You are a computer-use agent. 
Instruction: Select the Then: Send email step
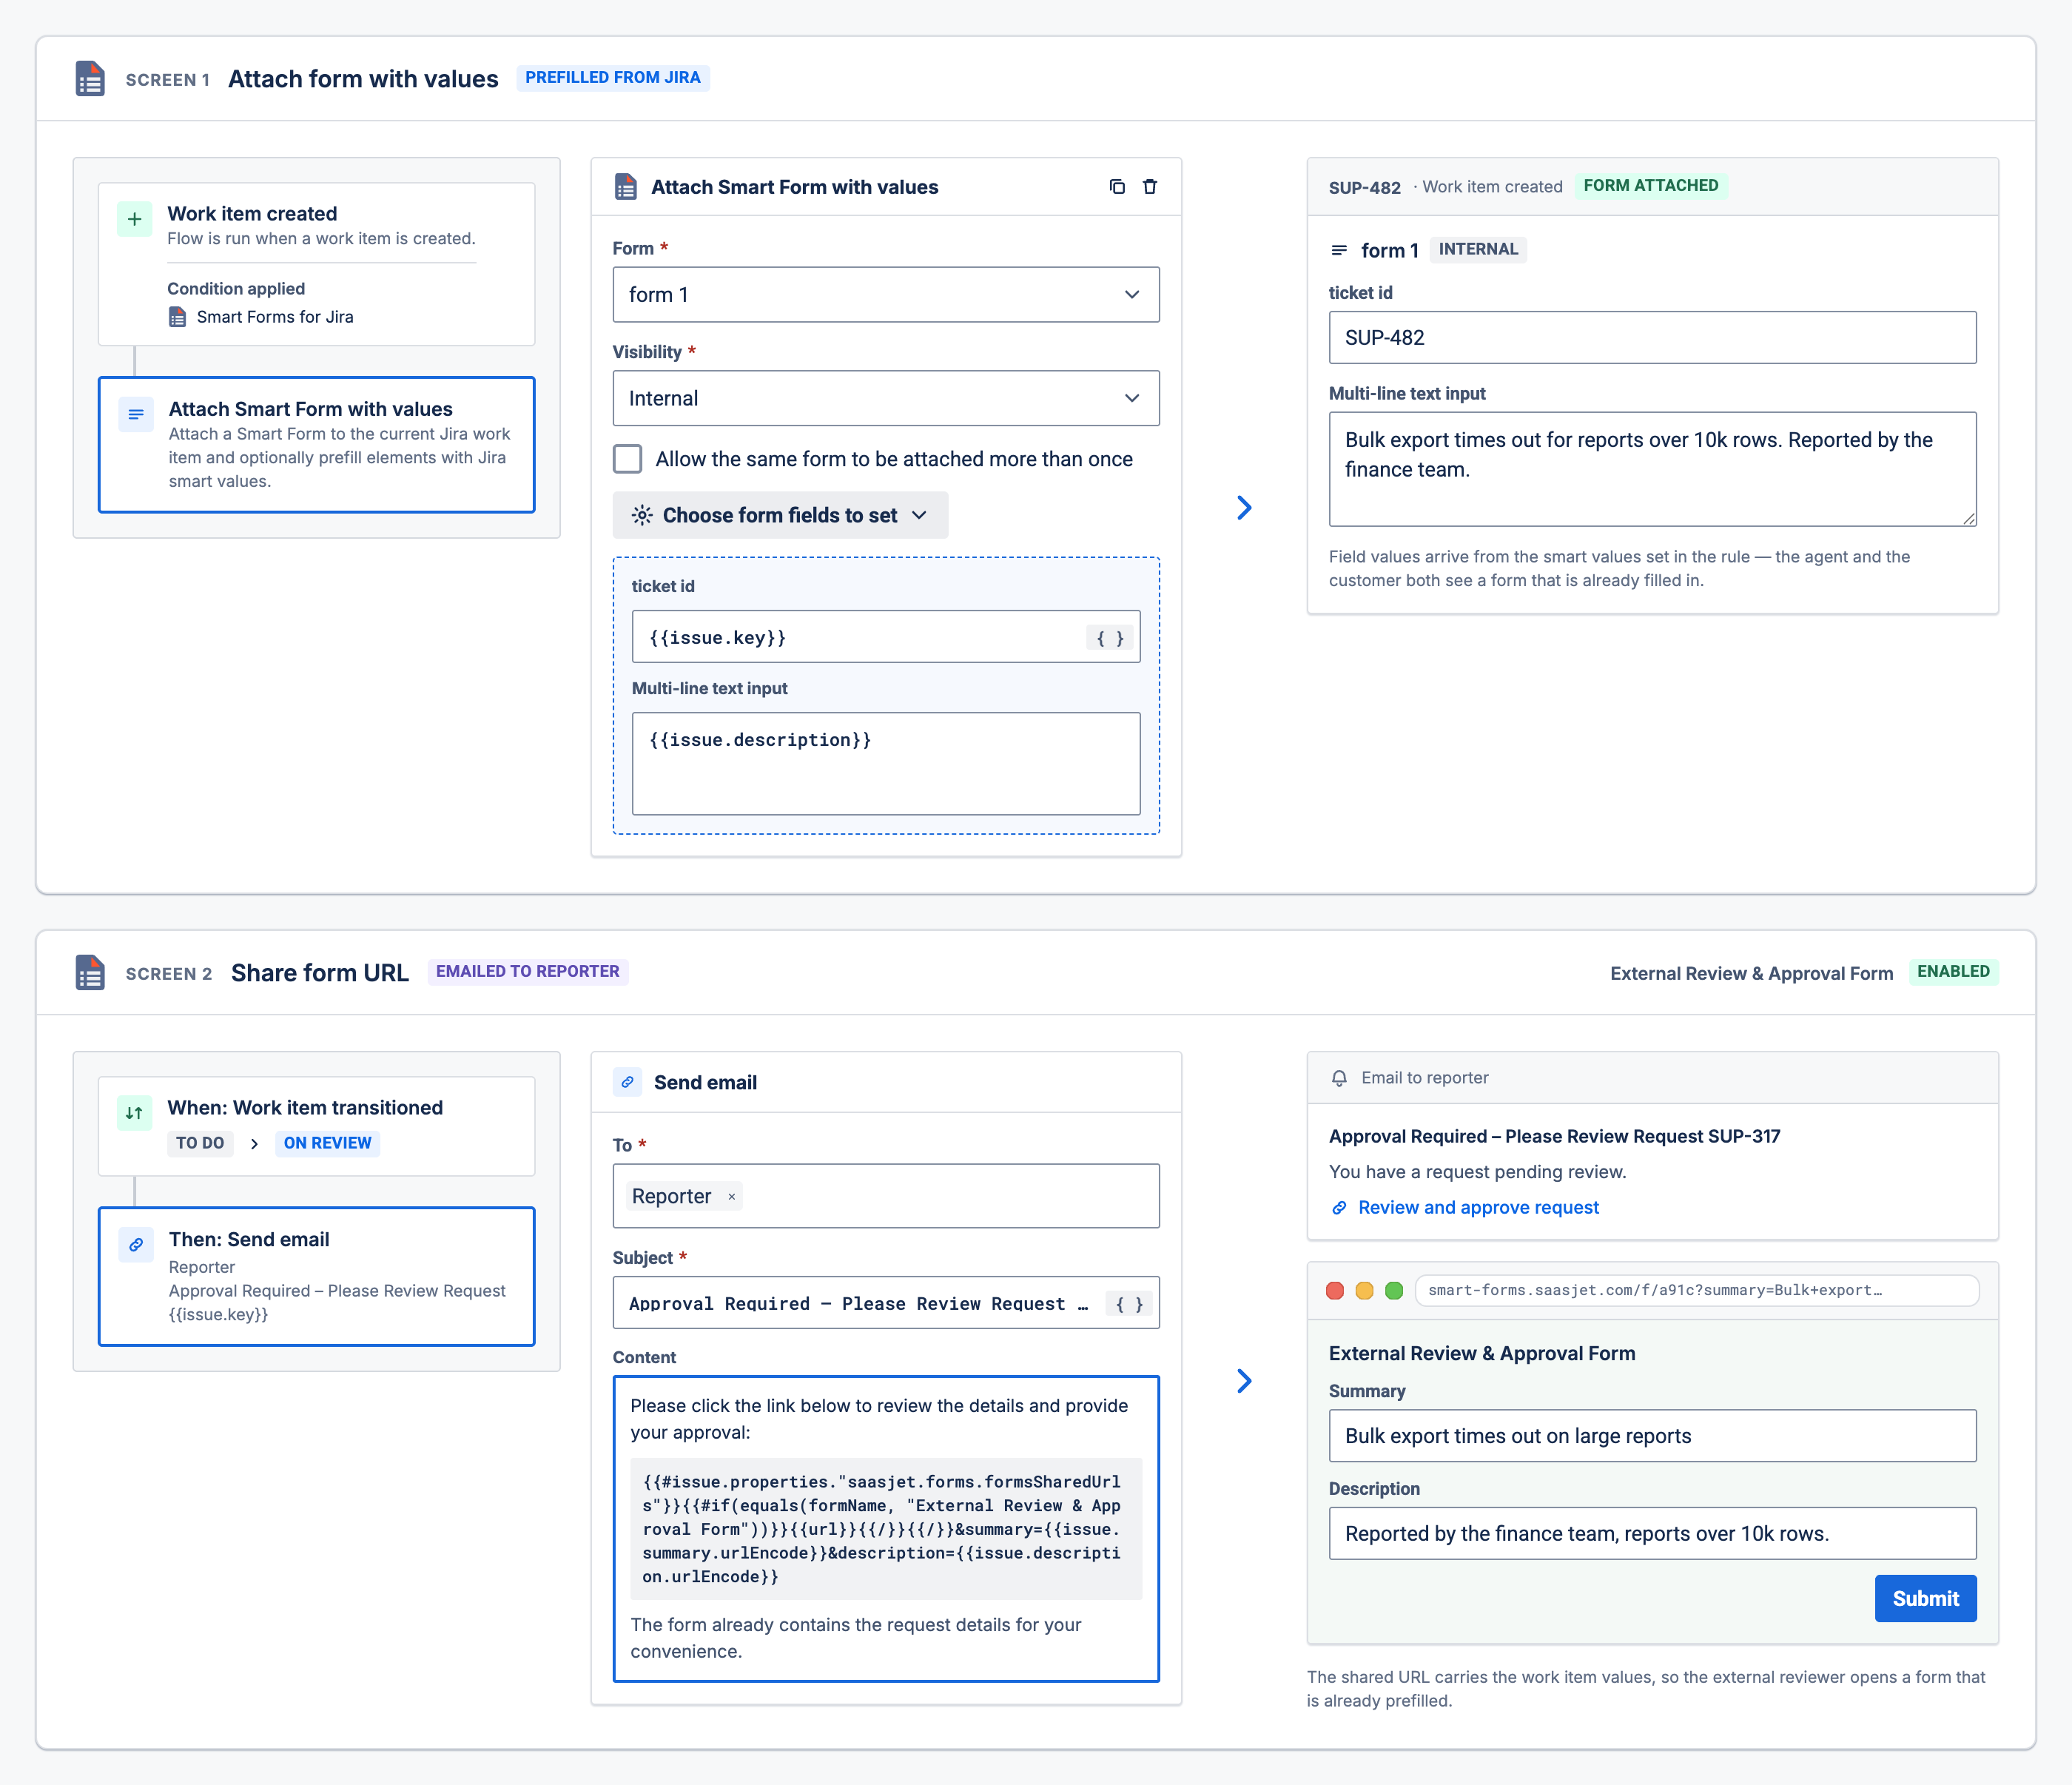pos(316,1276)
